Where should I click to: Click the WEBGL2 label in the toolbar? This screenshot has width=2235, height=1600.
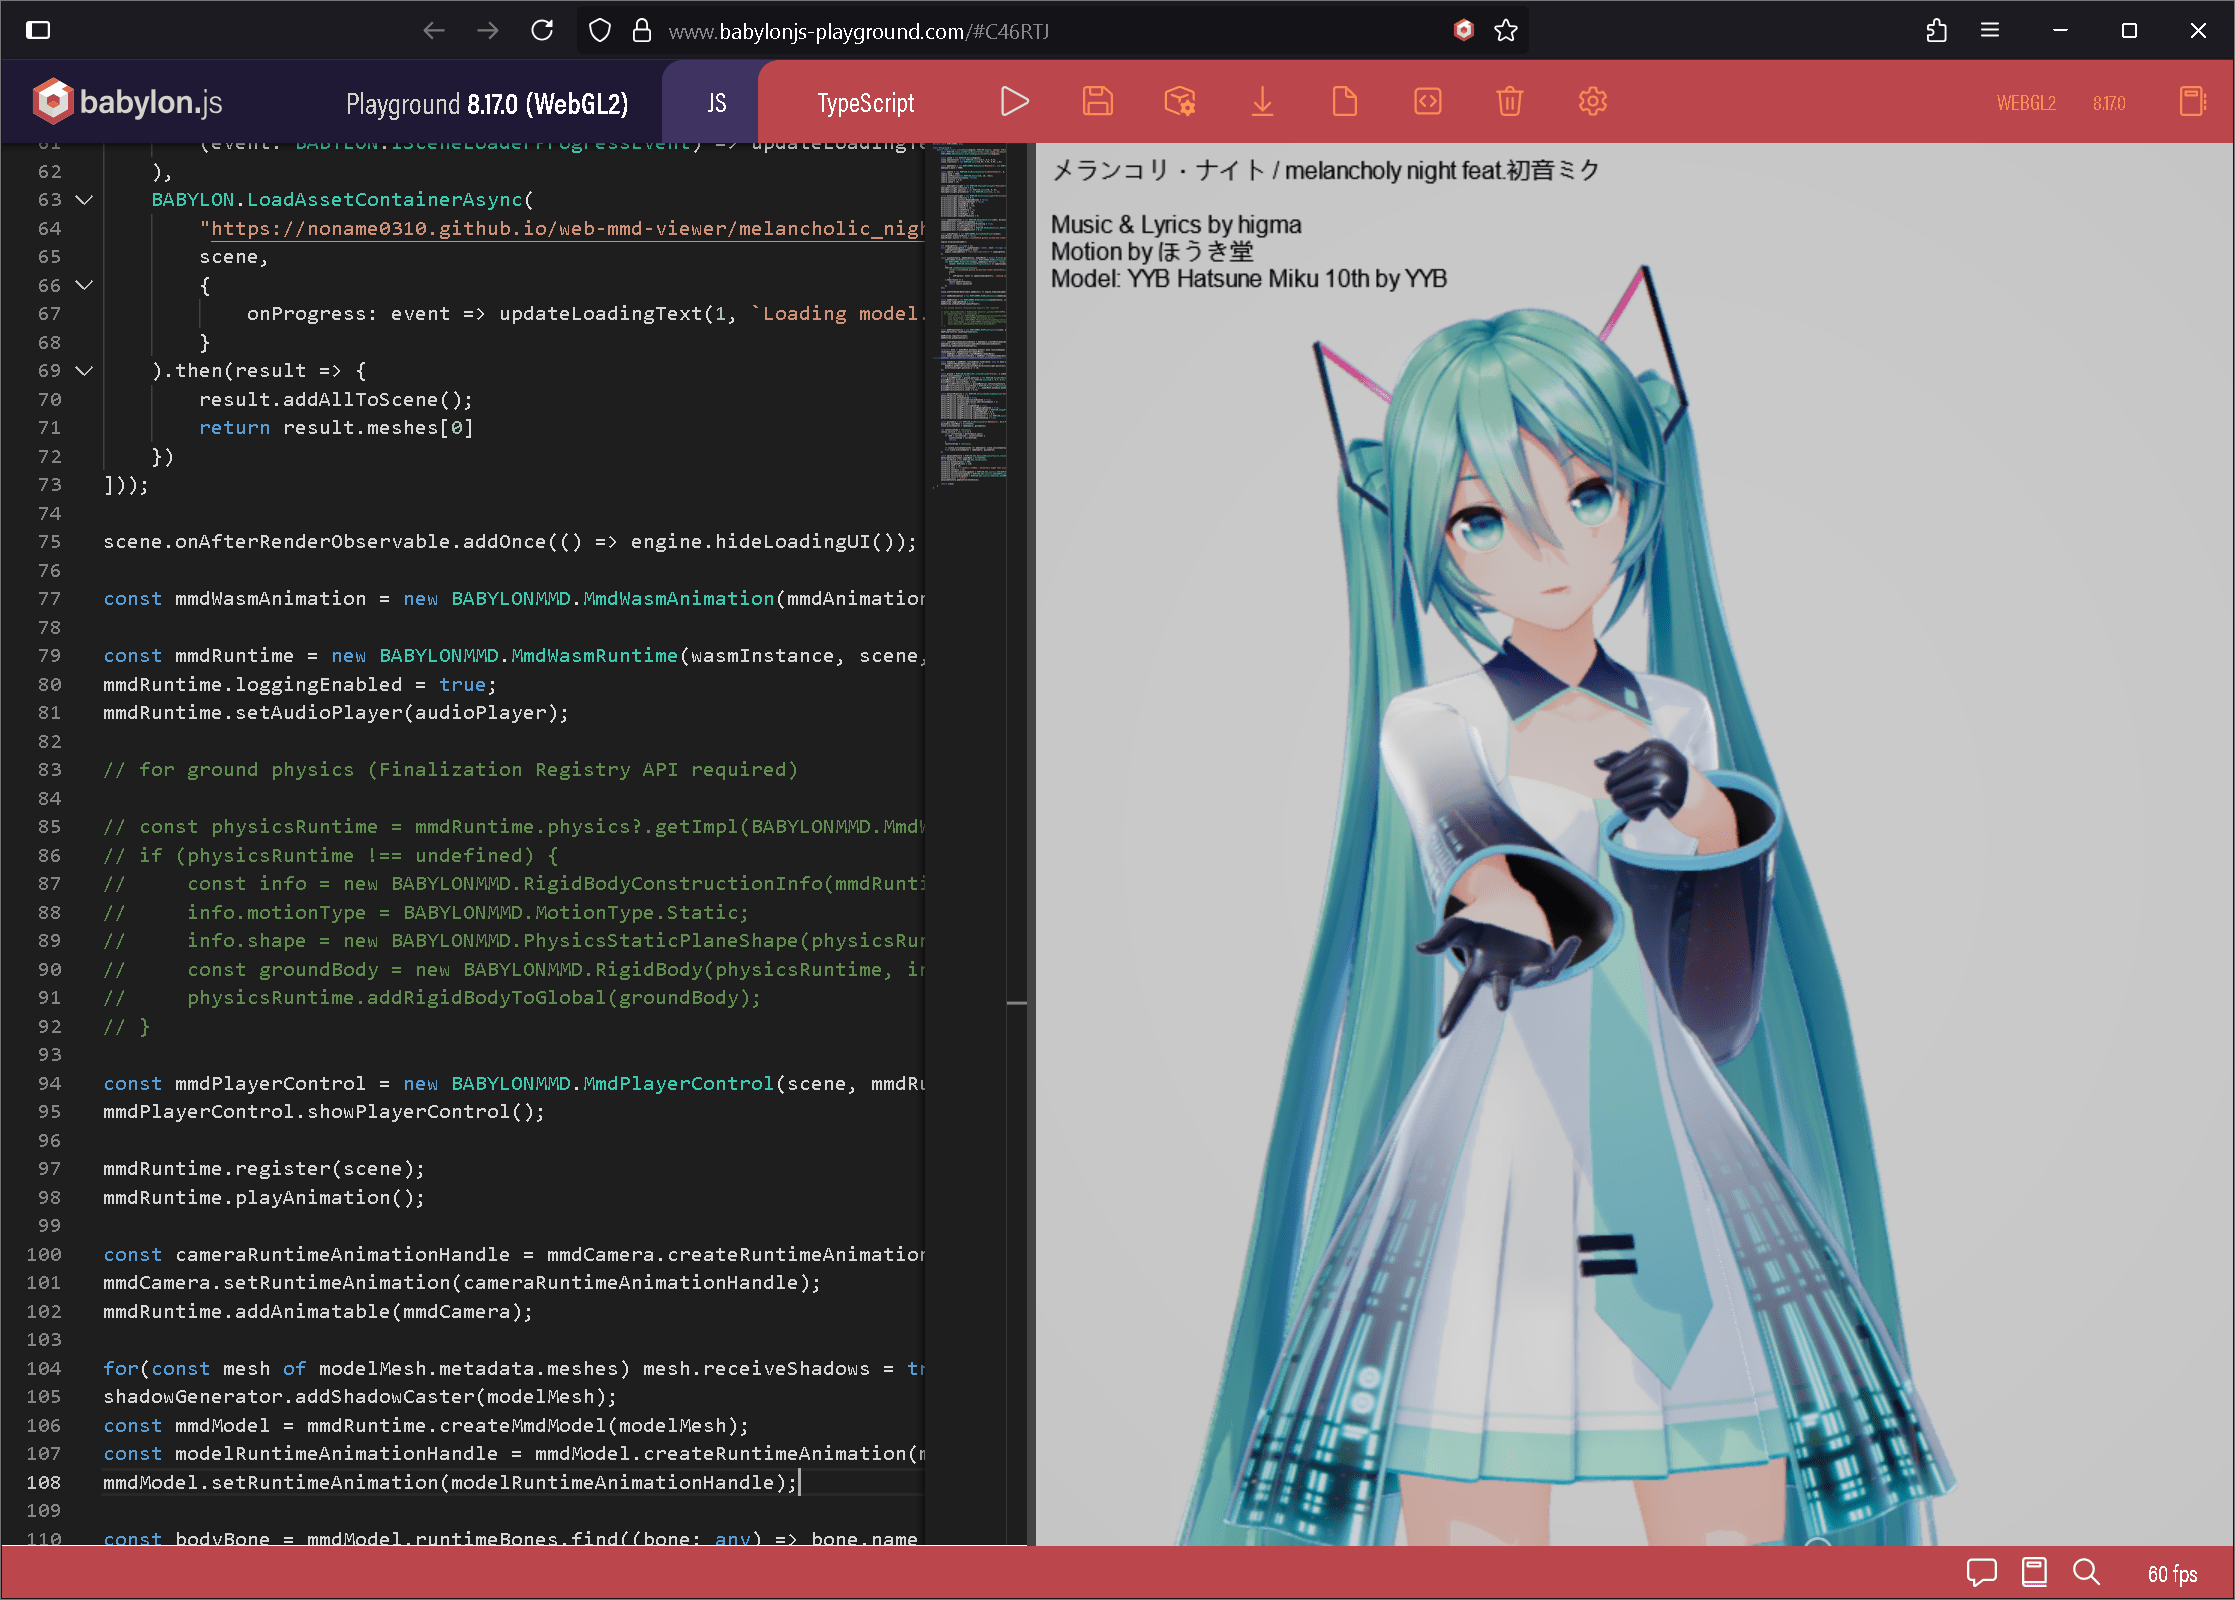(2026, 101)
